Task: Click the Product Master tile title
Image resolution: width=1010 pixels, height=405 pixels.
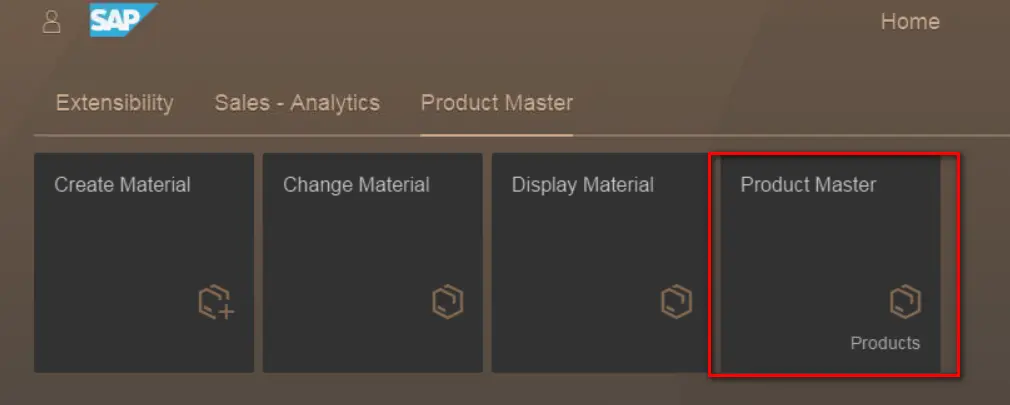Action: pos(808,185)
